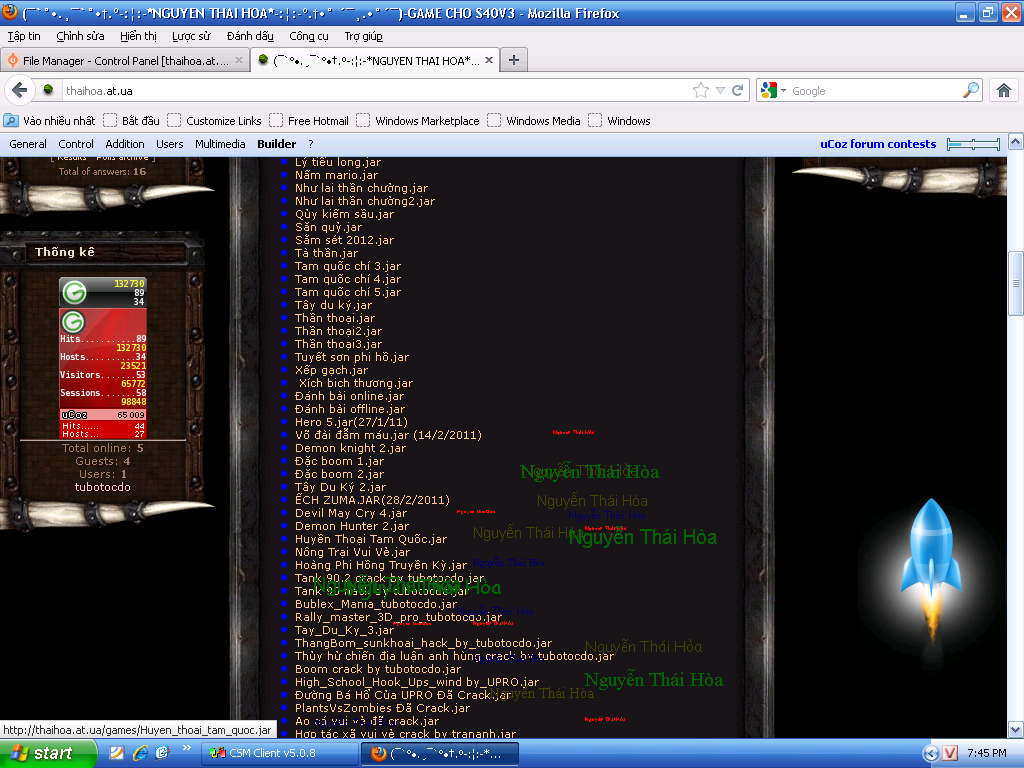Adjust the uCoz admin bar slider
Screen dimensions: 1024x768
click(x=973, y=145)
